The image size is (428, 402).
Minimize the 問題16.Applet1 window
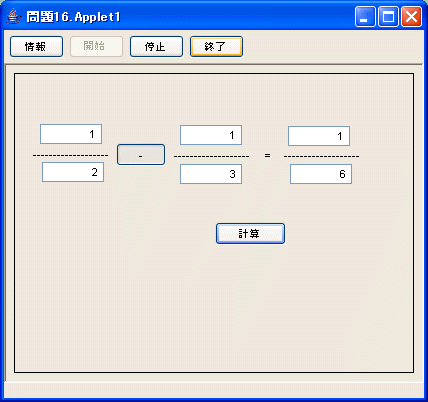coord(365,16)
